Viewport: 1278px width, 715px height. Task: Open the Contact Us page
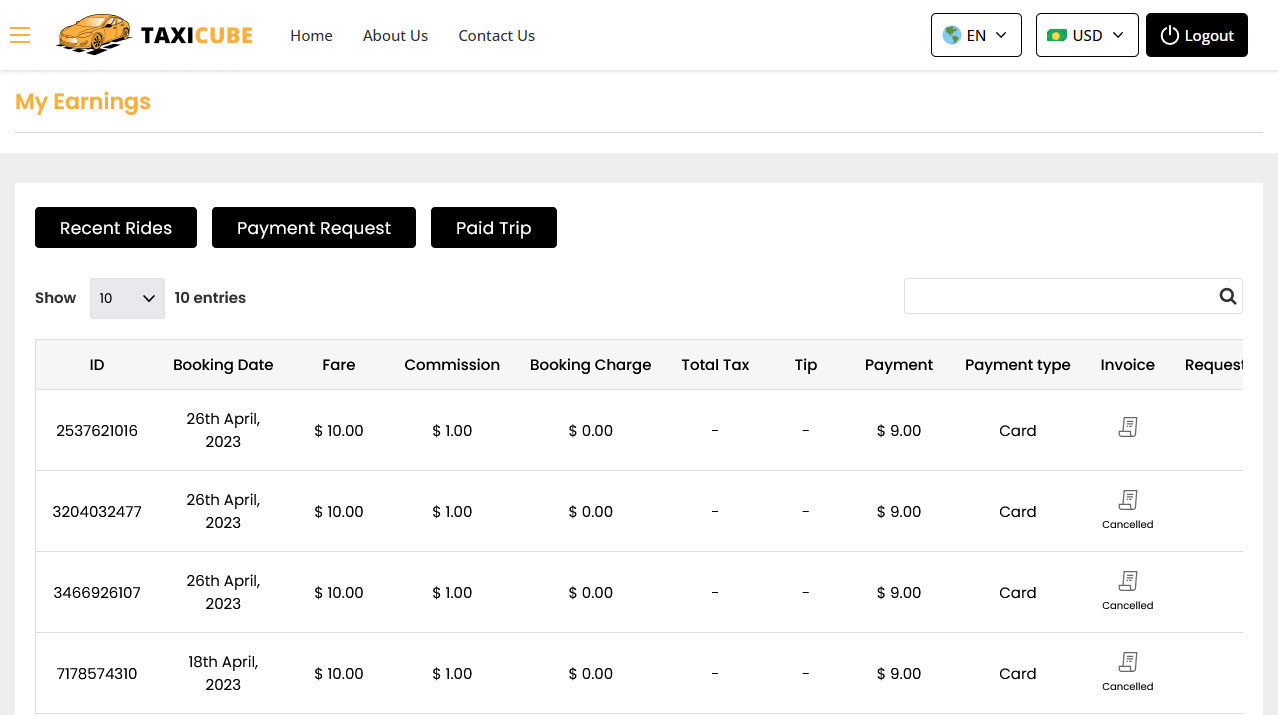497,35
